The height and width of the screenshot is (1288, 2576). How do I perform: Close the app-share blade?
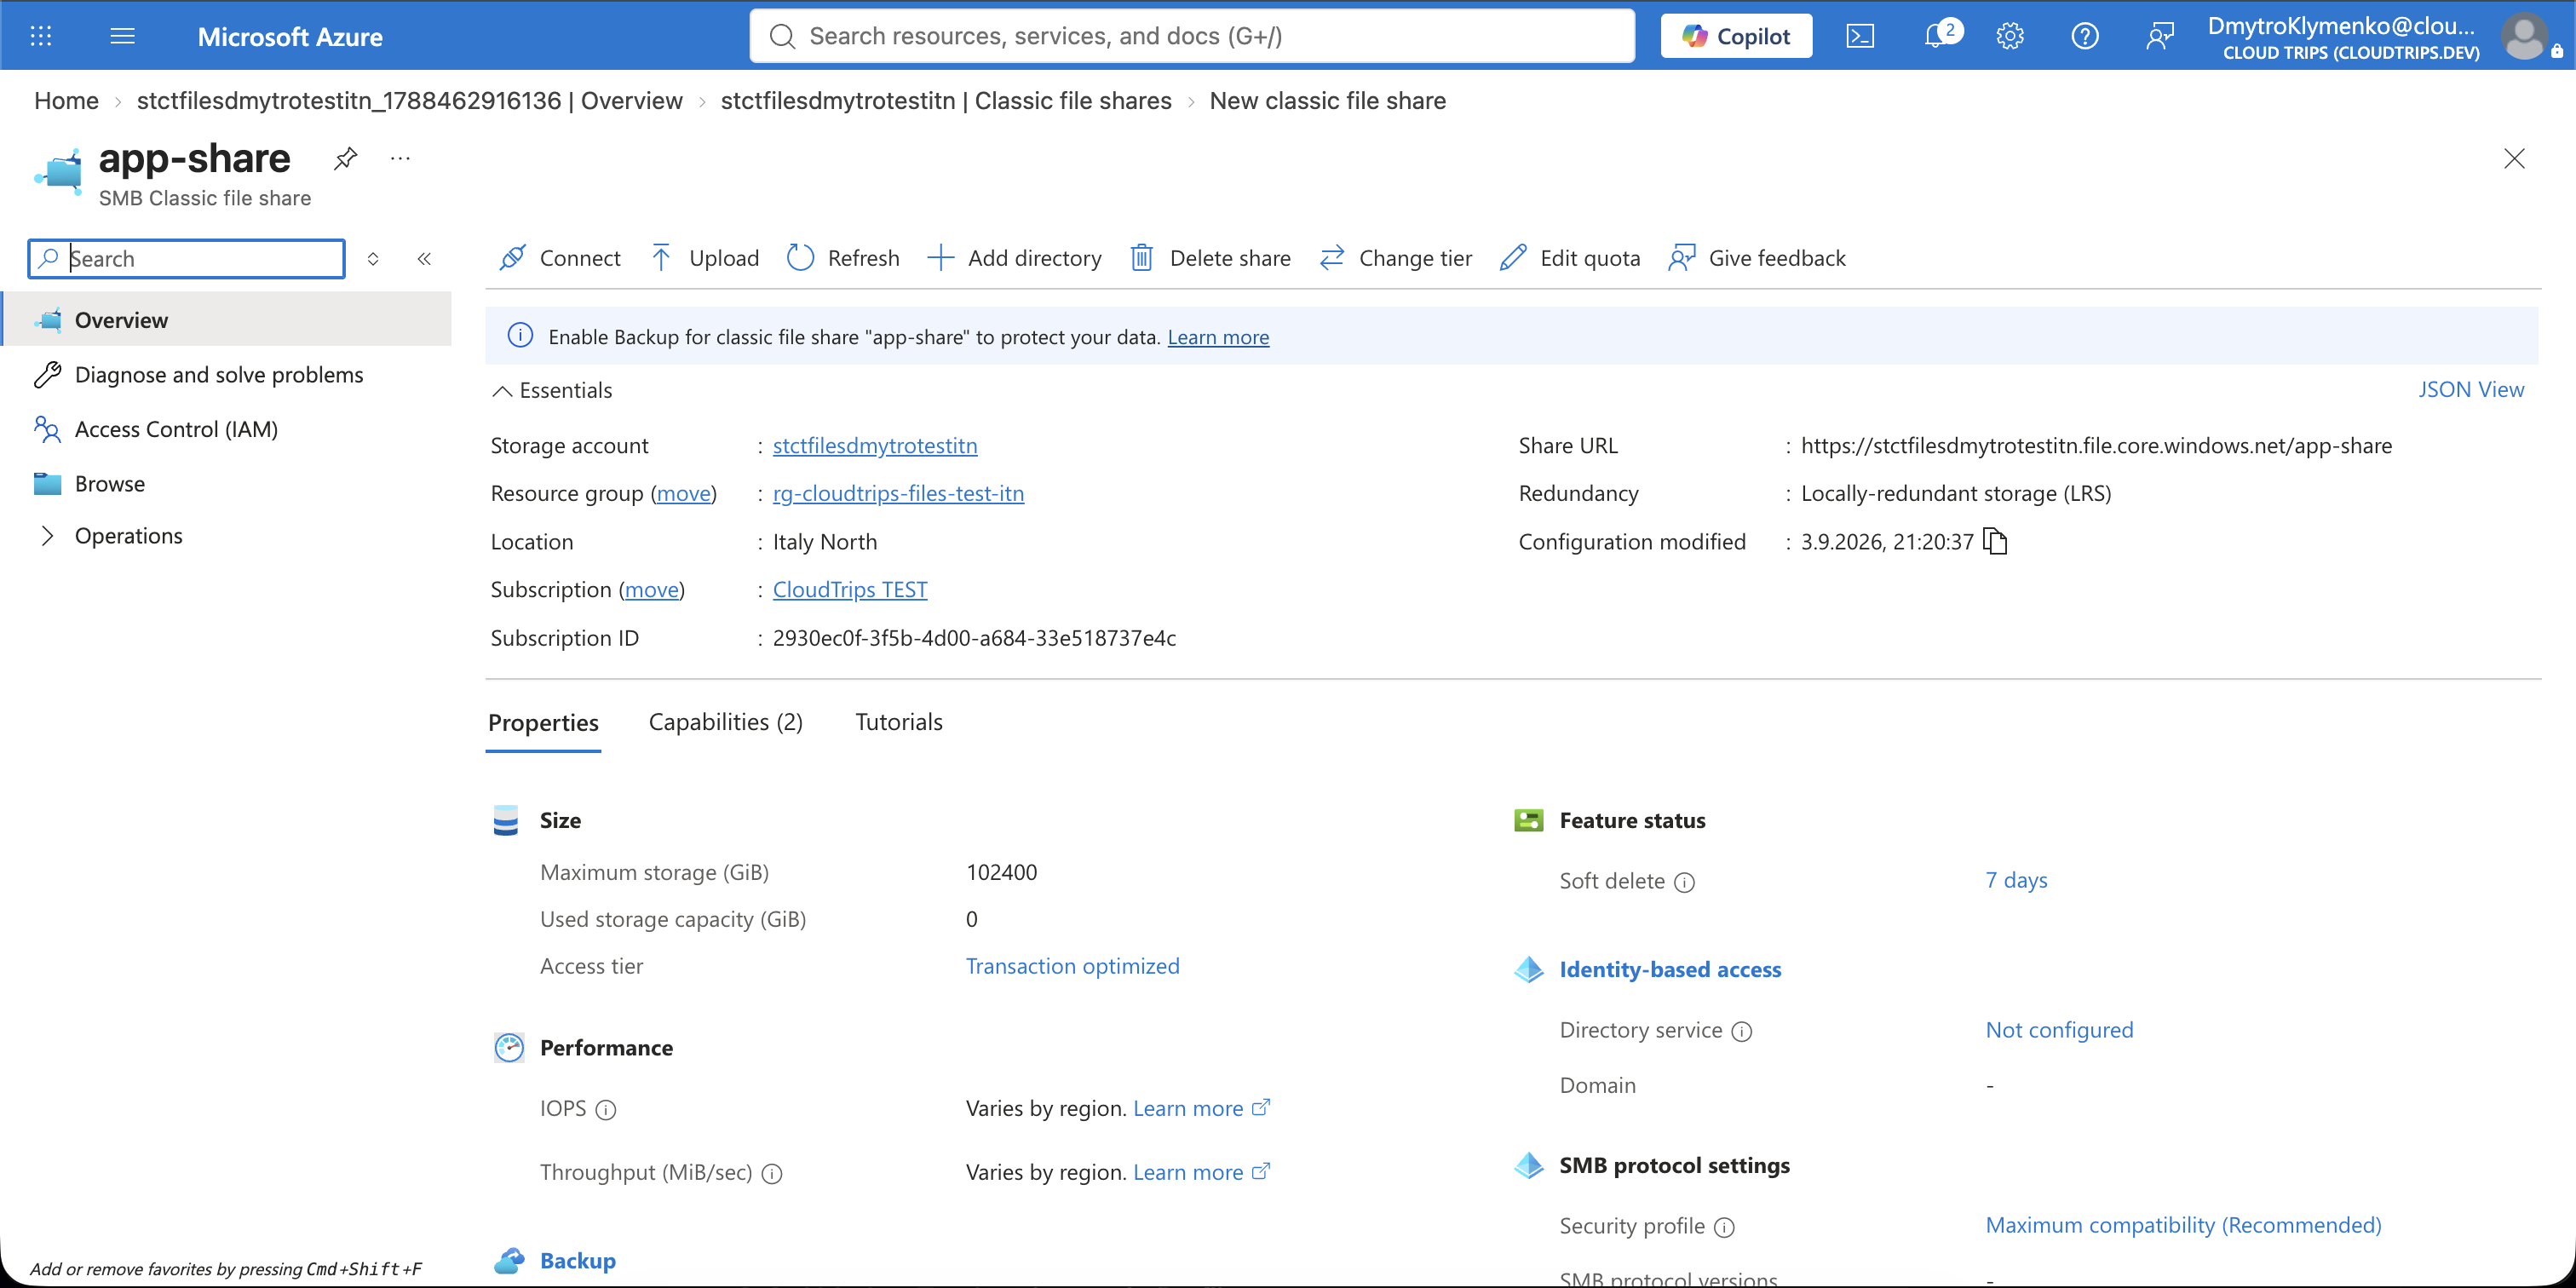click(2514, 158)
